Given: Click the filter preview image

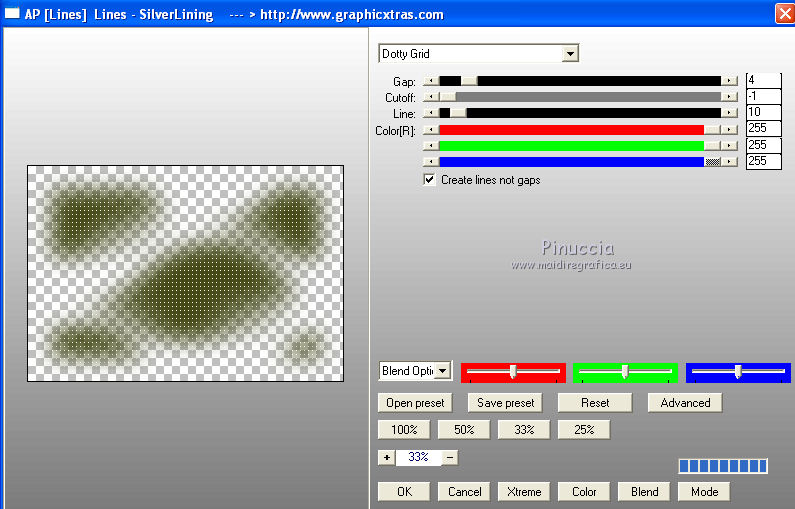Looking at the screenshot, I should coord(186,273).
